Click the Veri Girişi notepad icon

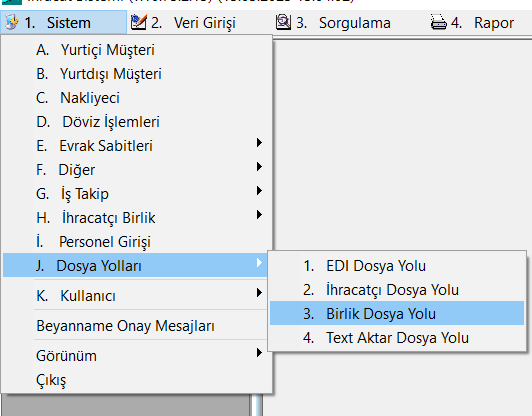138,22
